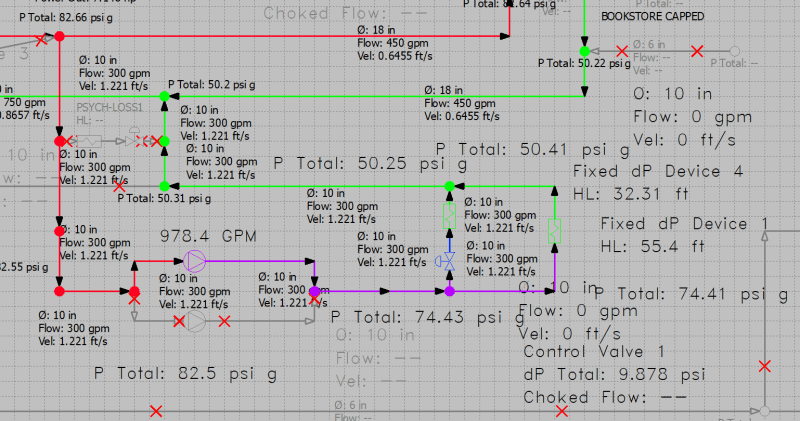Click green node at P Total 50.22 psi g
This screenshot has width=800, height=421.
point(585,51)
